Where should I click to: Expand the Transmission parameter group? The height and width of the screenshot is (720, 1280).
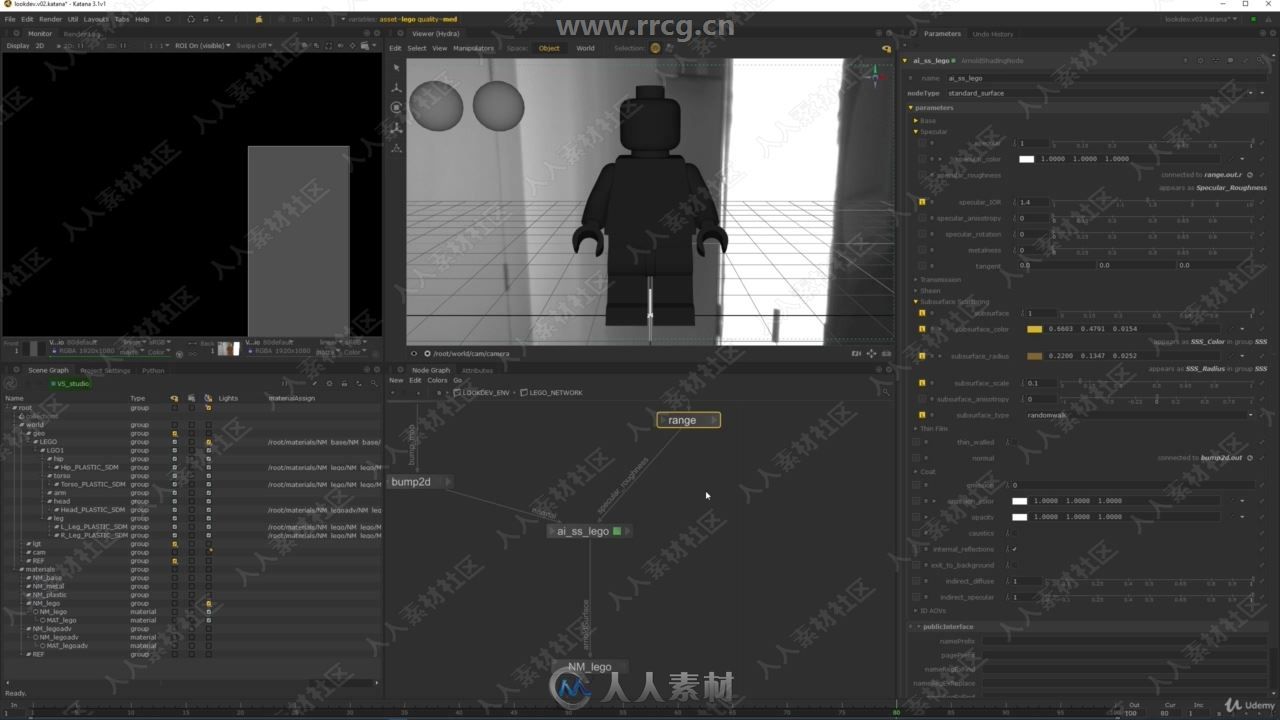coord(915,280)
